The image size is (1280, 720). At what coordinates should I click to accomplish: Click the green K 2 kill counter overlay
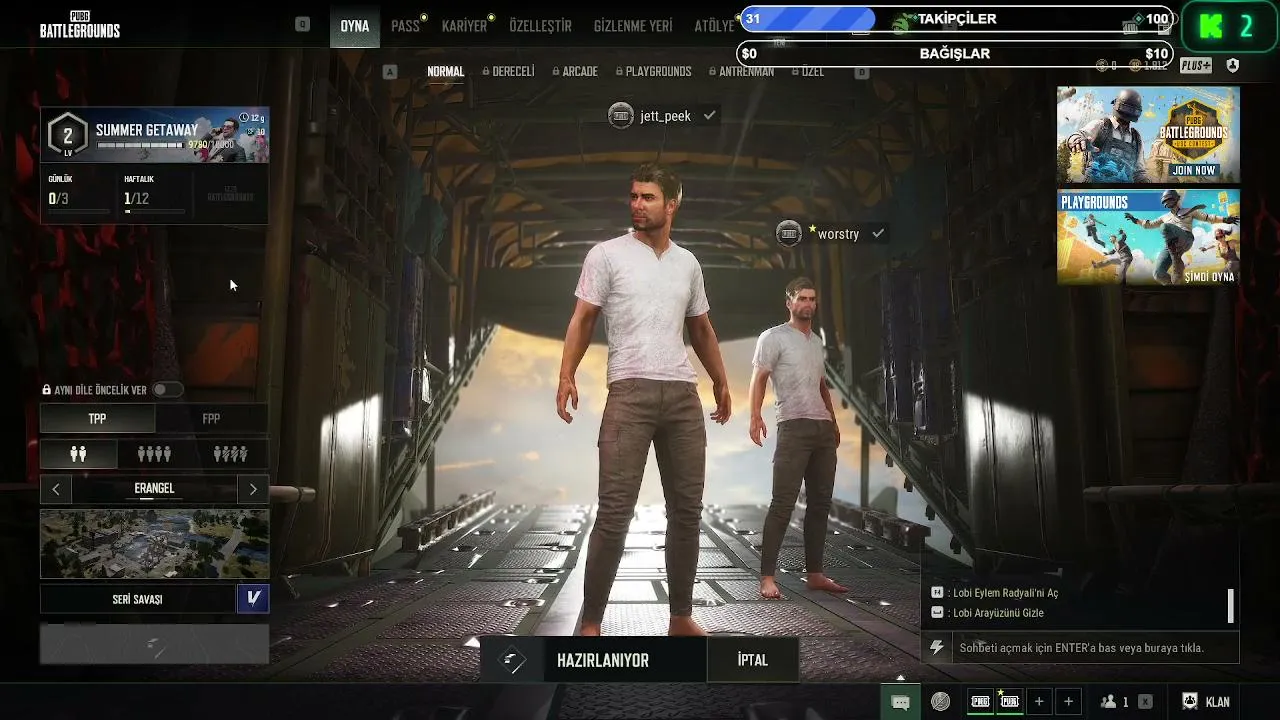(1230, 27)
